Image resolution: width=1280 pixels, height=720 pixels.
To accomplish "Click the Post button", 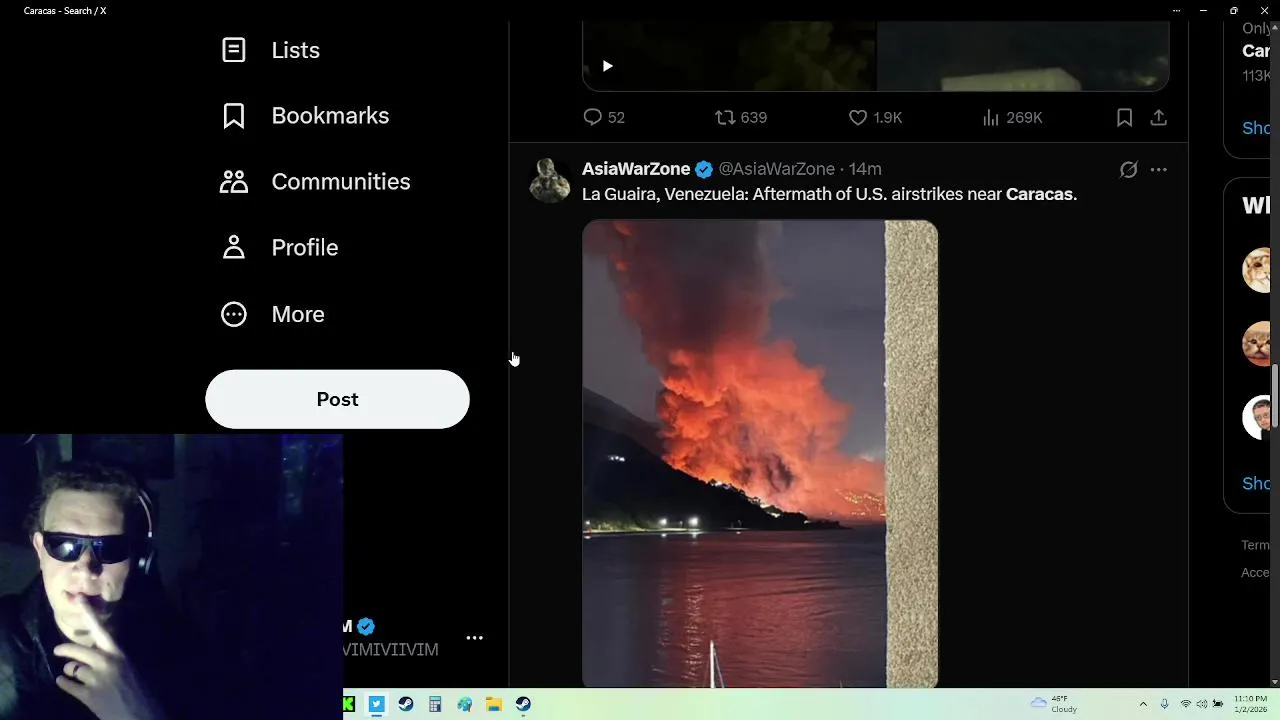I will [x=337, y=399].
